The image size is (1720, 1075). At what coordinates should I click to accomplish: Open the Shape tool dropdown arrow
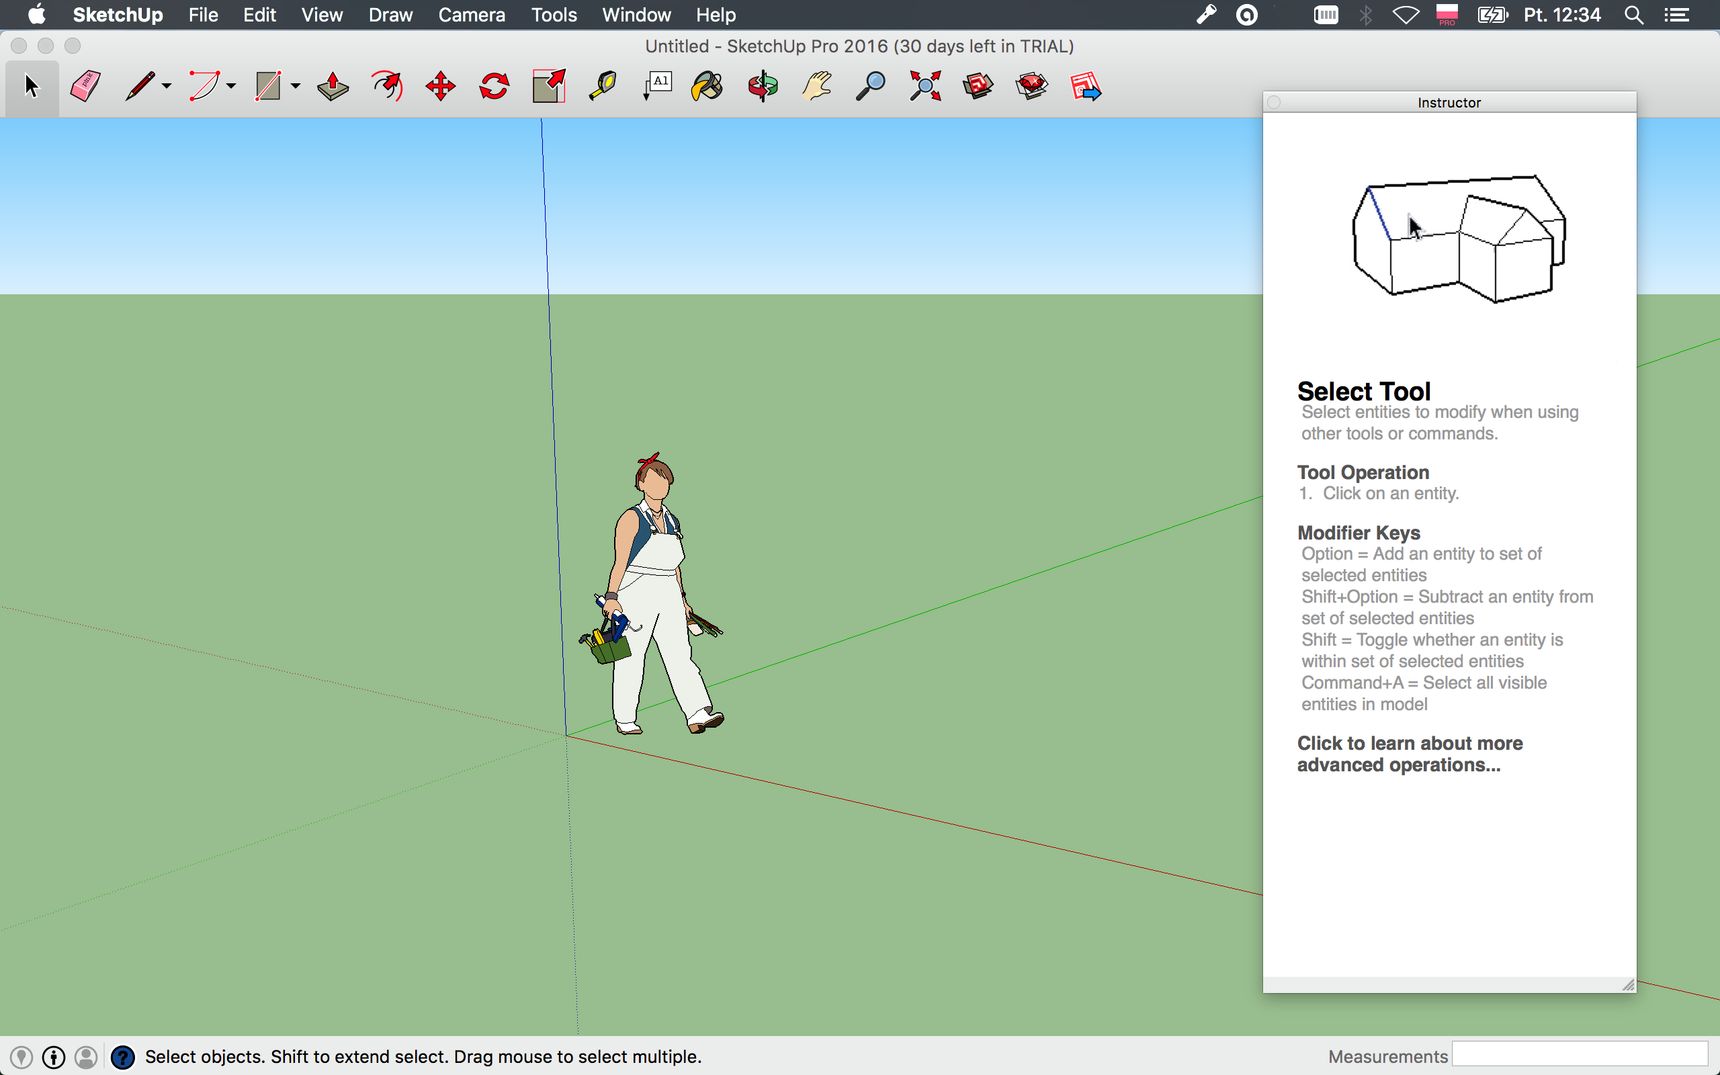pyautogui.click(x=295, y=87)
